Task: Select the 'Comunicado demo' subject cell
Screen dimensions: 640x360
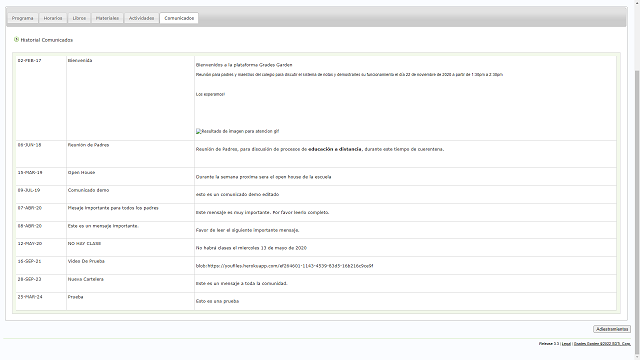Action: tap(130, 195)
